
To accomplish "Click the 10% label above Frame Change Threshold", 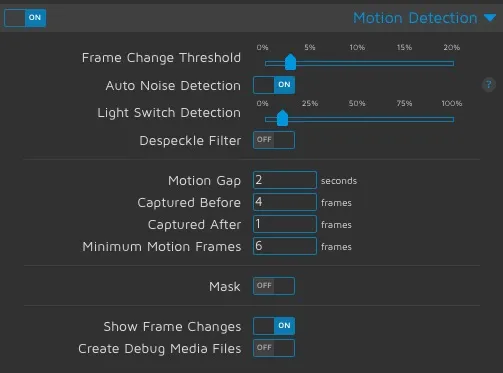I will 357,47.
